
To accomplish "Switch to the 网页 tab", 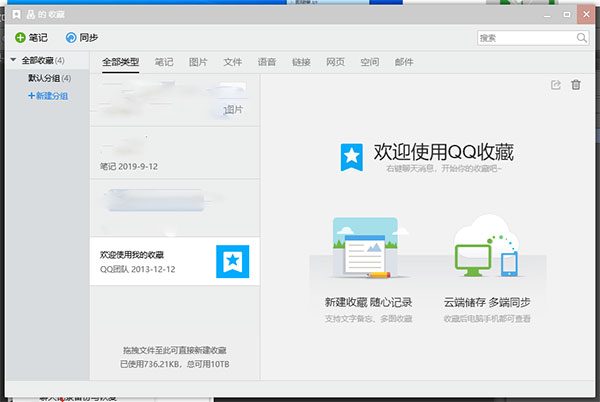I will (335, 62).
